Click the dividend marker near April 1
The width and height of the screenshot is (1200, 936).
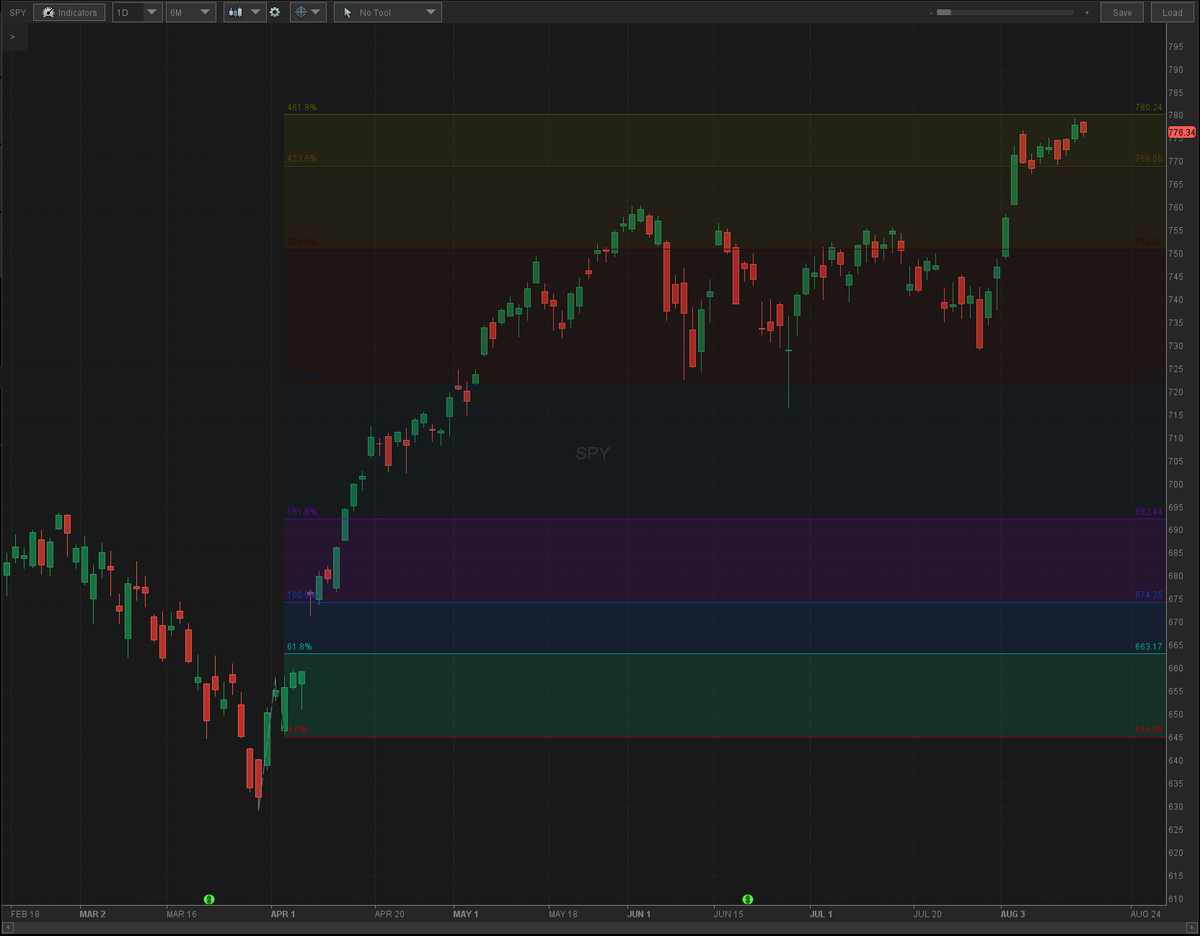pos(209,899)
